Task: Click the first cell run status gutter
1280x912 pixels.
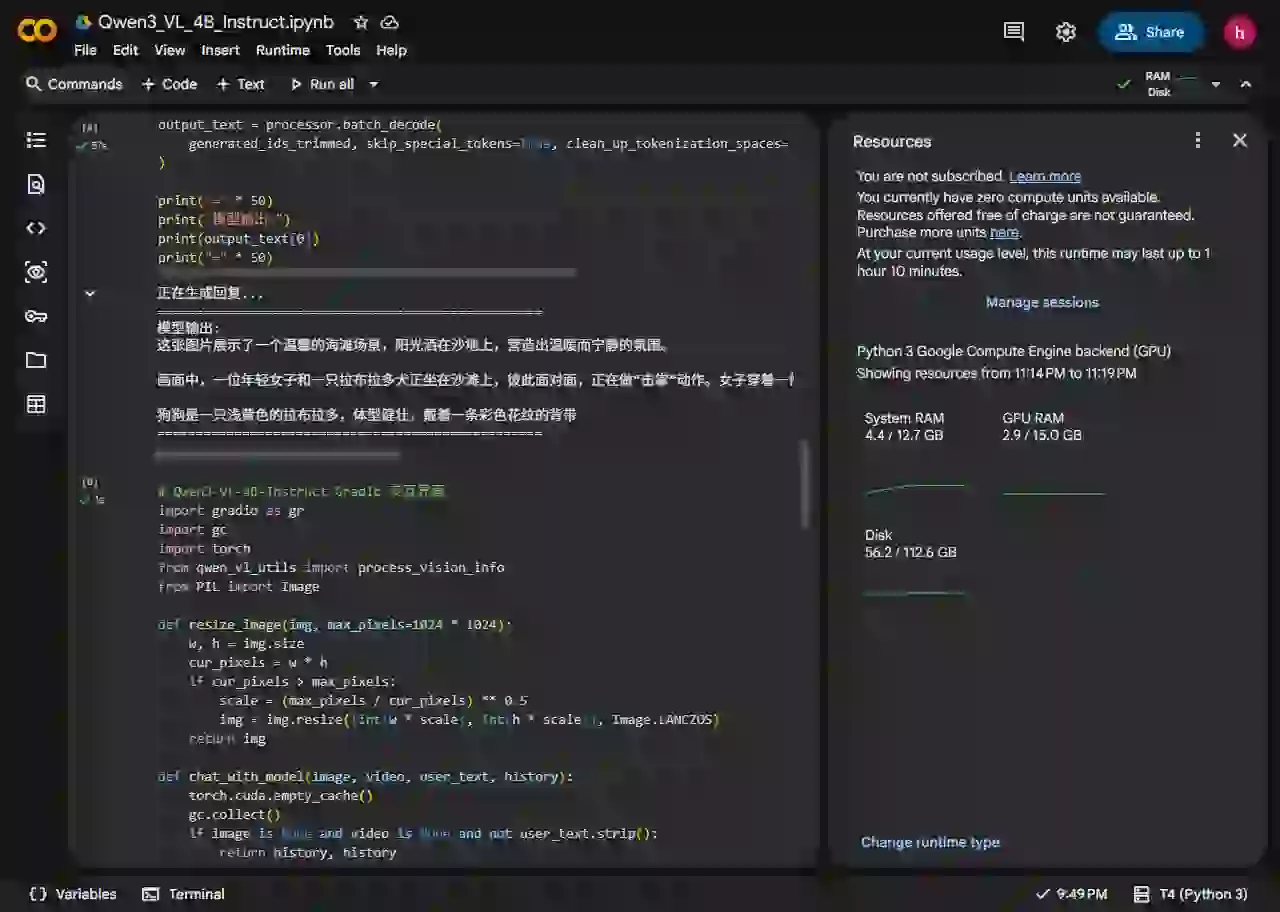Action: tap(91, 137)
